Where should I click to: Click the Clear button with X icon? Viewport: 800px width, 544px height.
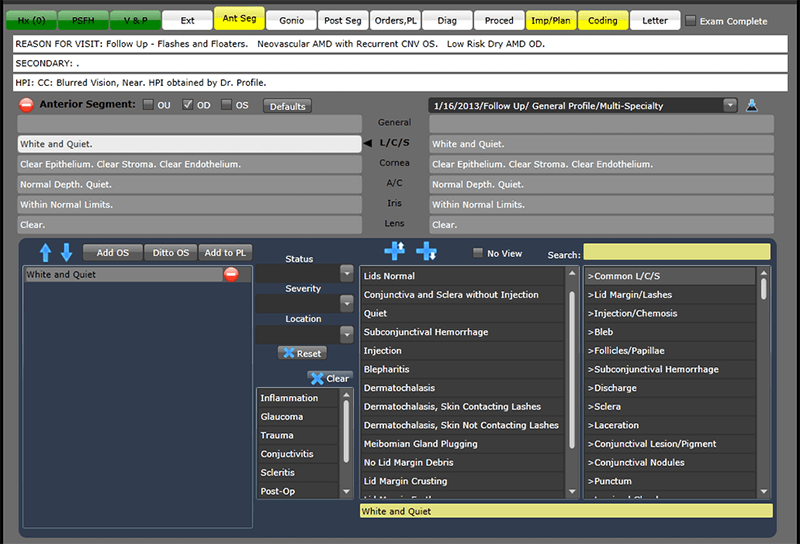[329, 378]
